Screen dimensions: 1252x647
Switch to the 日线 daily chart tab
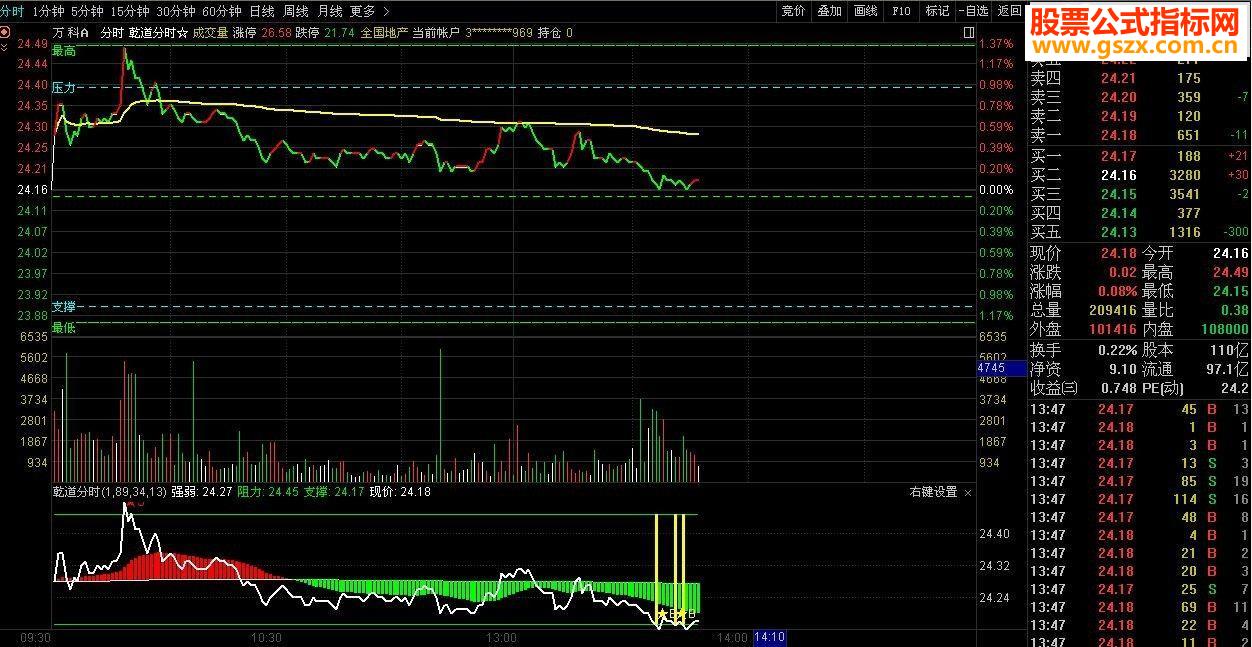pyautogui.click(x=262, y=11)
